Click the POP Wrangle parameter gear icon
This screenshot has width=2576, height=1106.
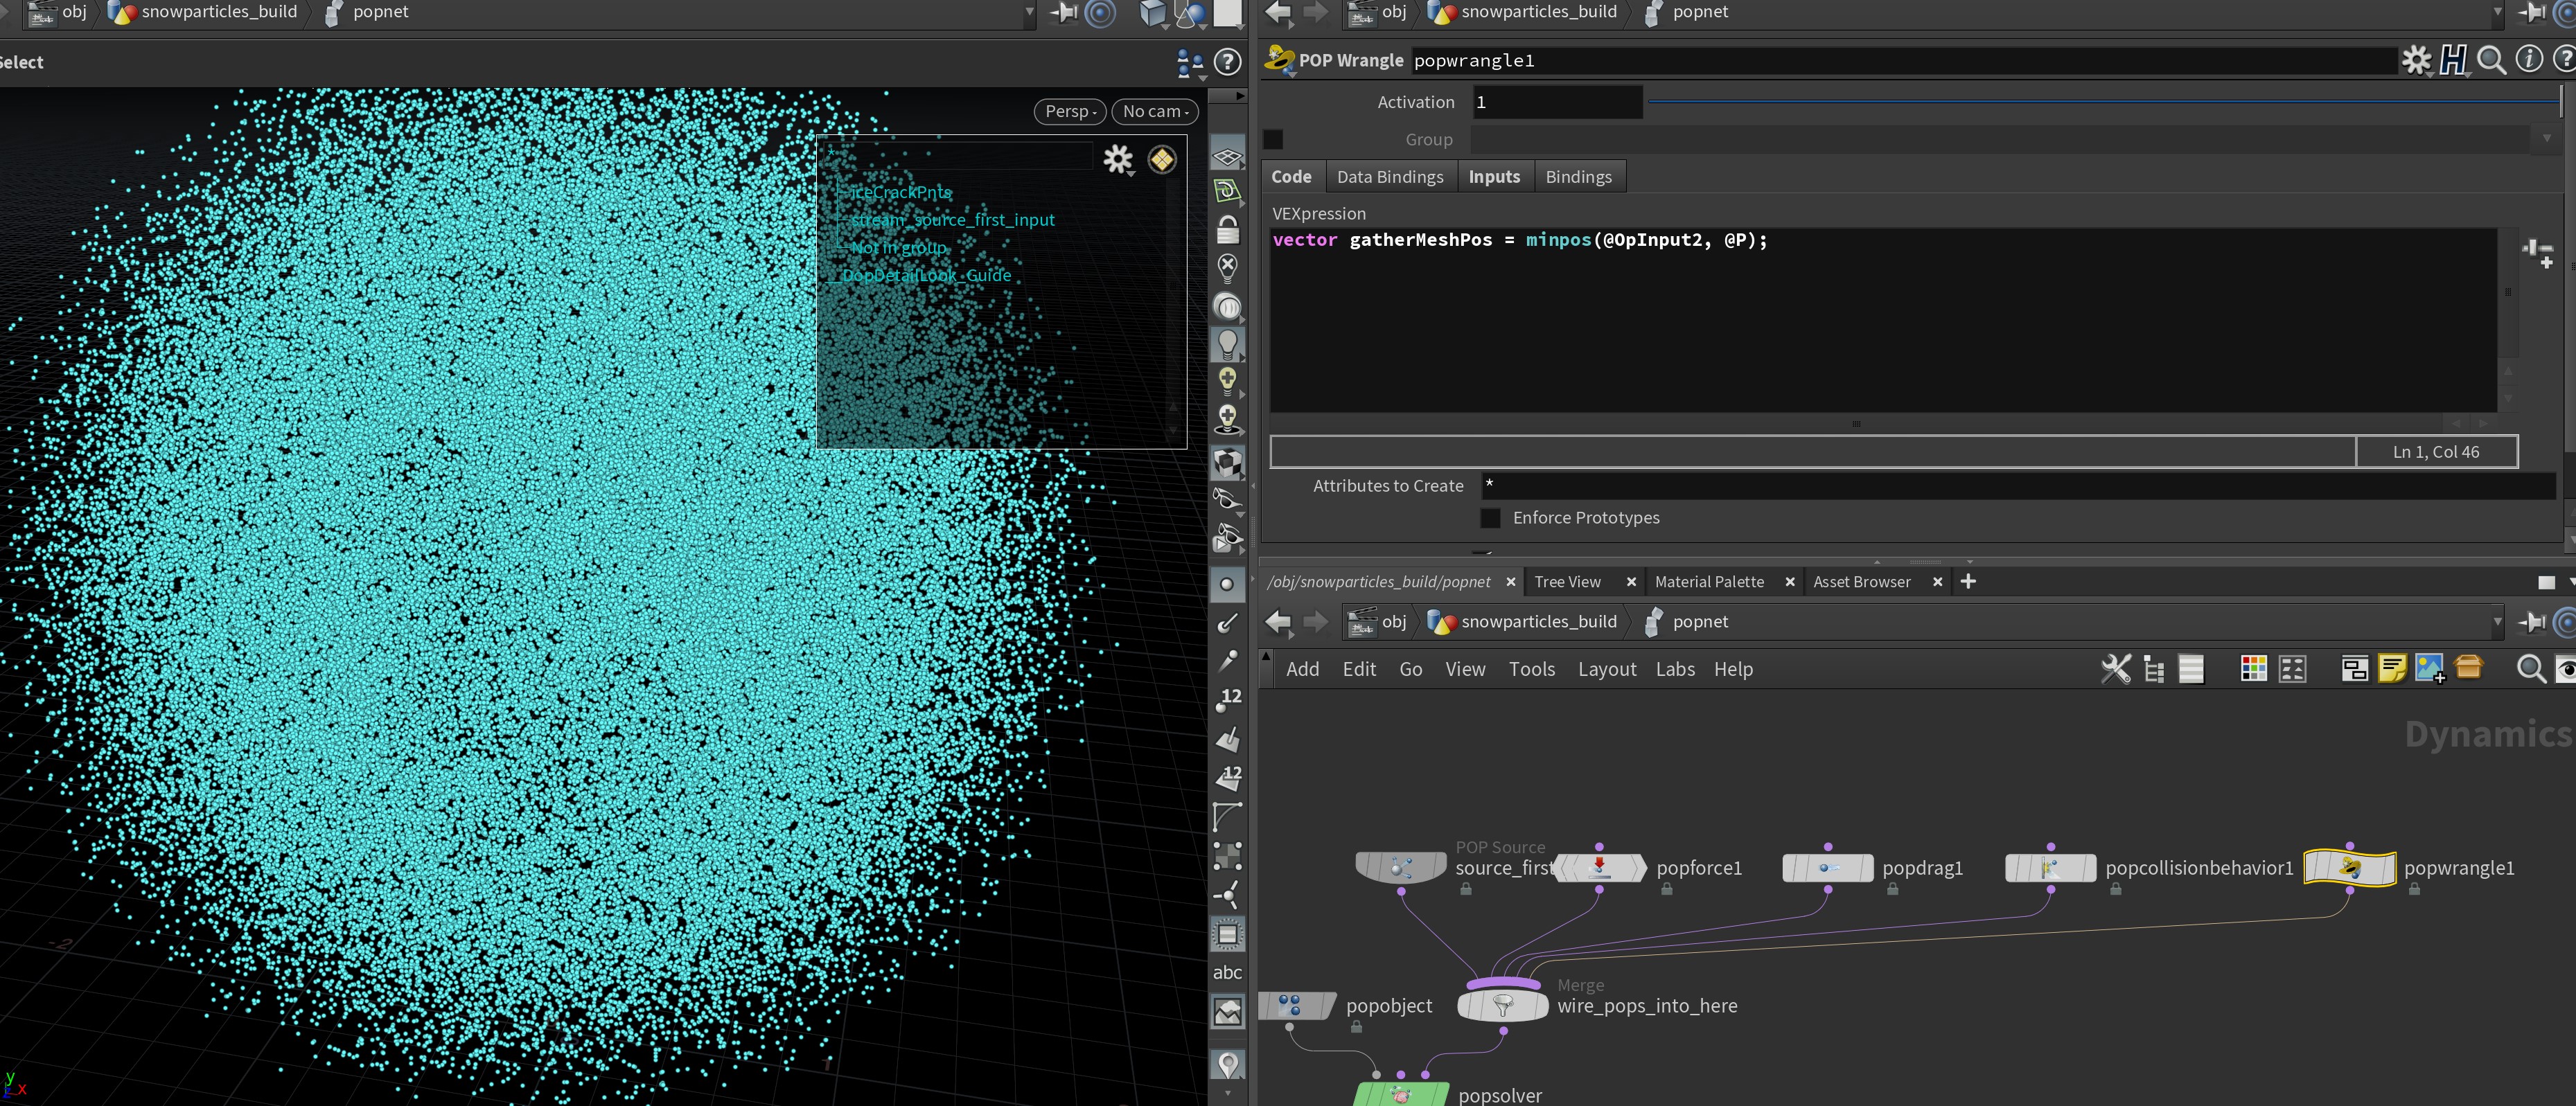(2416, 60)
